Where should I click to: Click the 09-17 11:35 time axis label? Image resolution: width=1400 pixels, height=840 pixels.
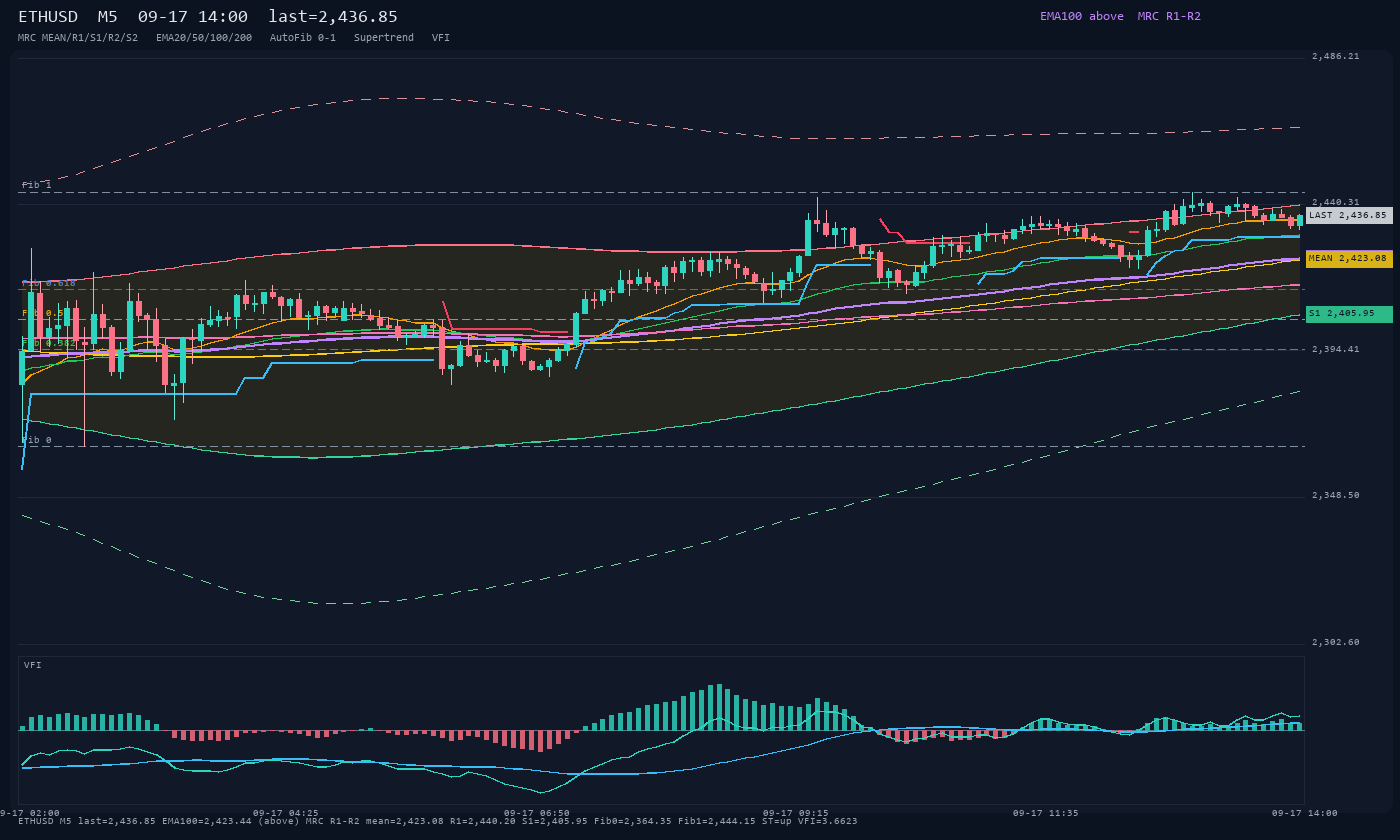(1046, 813)
